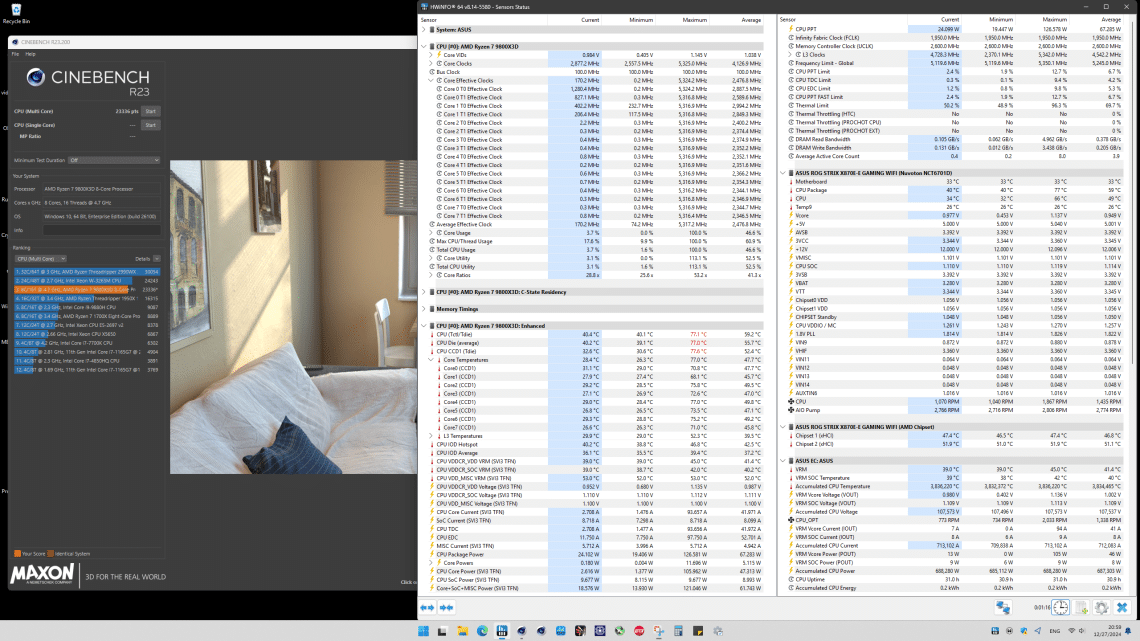Open HWiNFO sensor settings gear icon
This screenshot has width=1140, height=641.
coord(1101,608)
